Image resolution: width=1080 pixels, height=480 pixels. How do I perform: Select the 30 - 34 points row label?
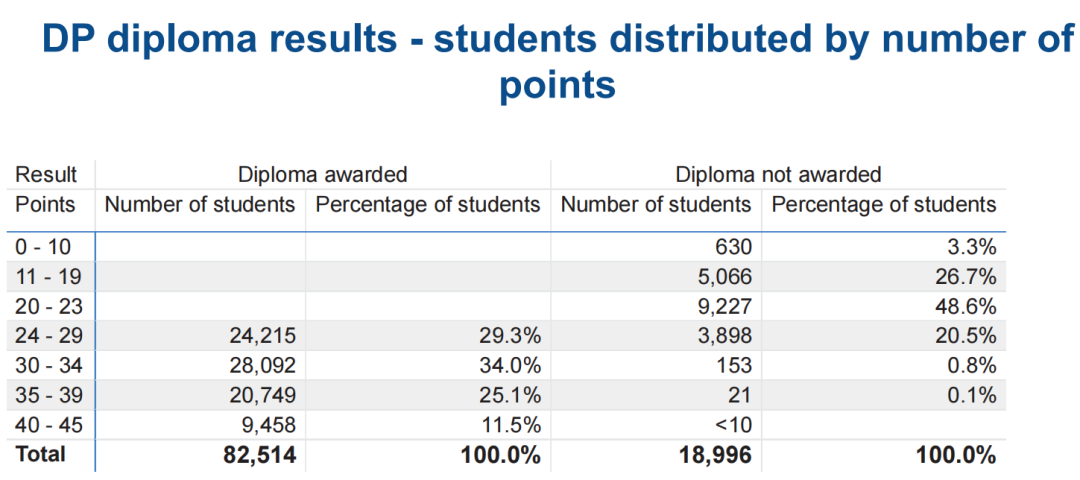[48, 365]
